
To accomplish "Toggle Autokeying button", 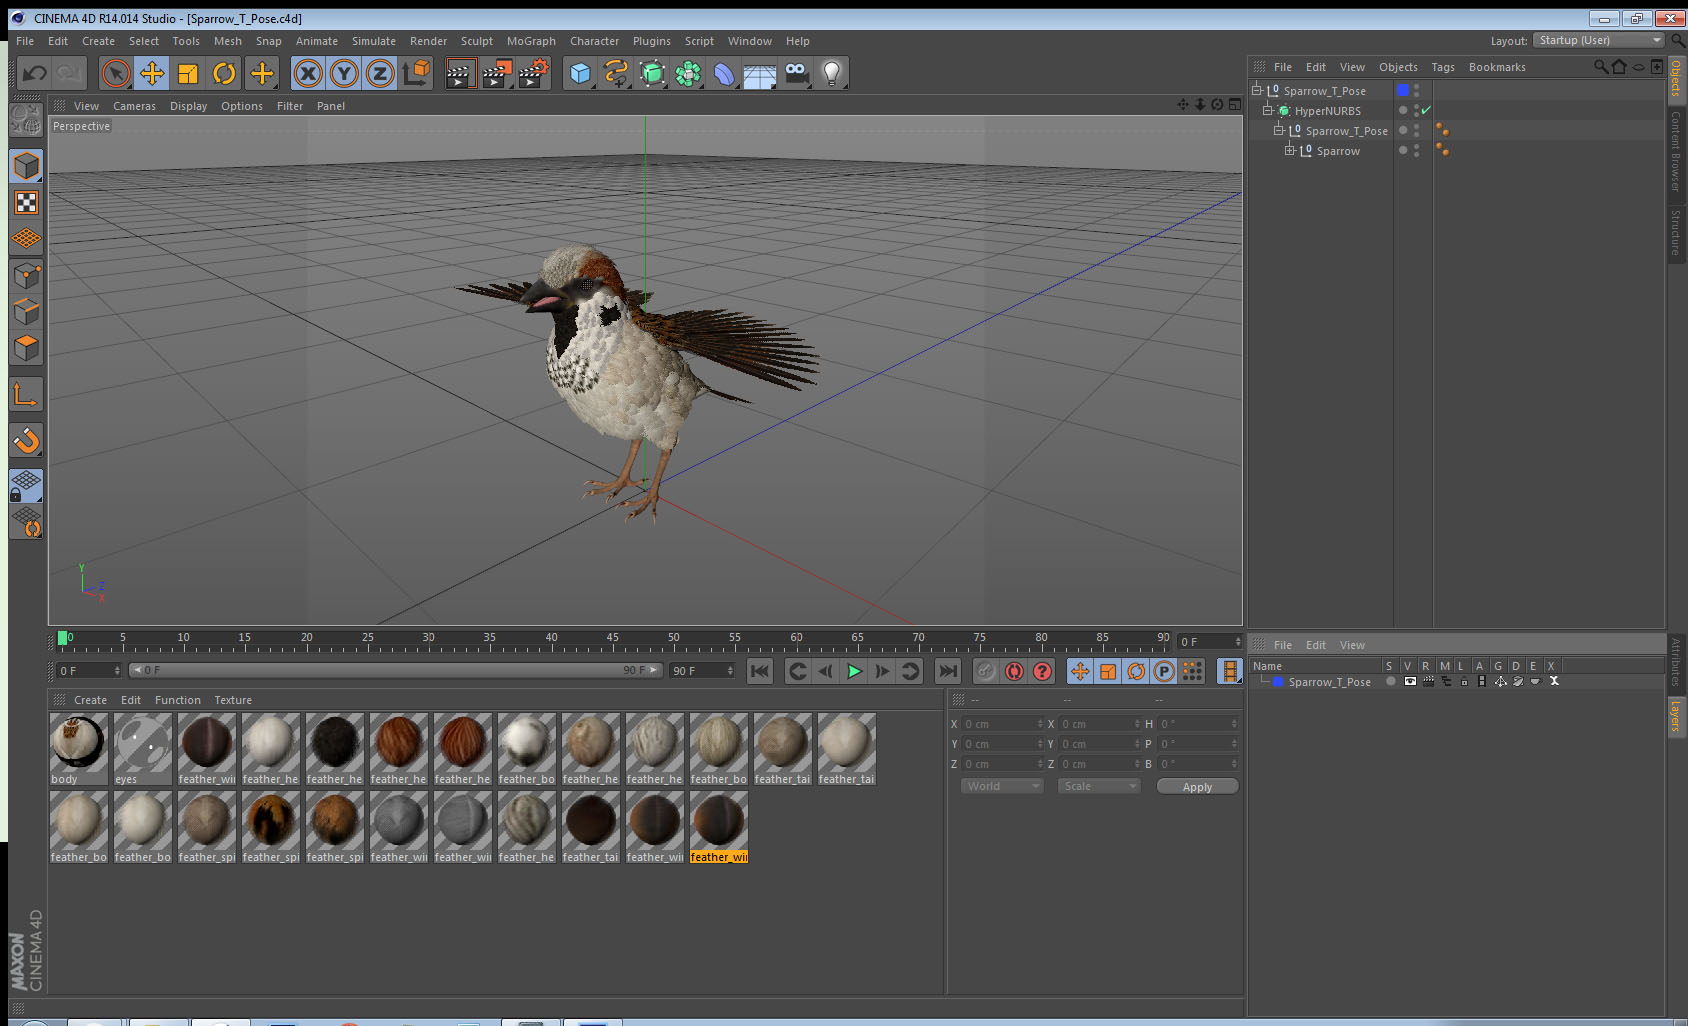I will tap(1014, 671).
